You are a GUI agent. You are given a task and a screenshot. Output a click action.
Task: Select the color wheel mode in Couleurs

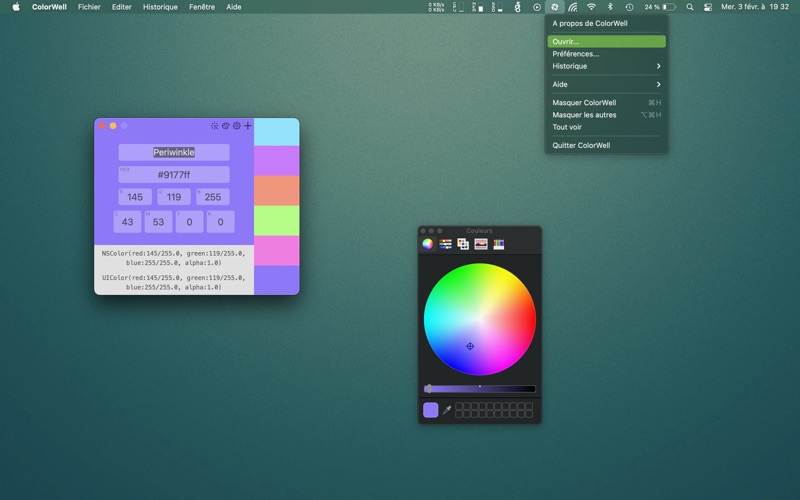tap(428, 244)
